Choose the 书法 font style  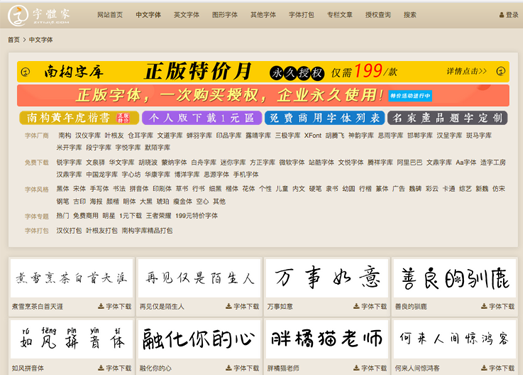119,189
